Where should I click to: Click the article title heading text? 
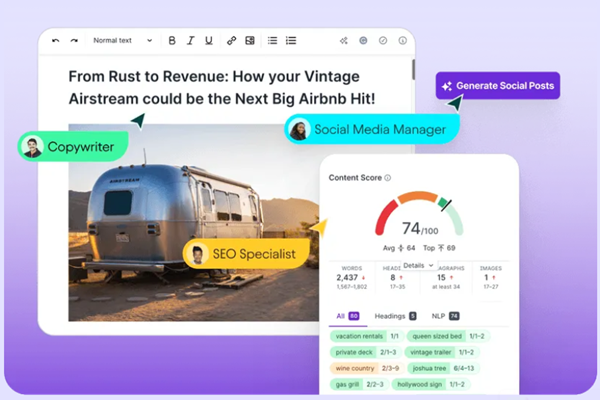pos(222,88)
